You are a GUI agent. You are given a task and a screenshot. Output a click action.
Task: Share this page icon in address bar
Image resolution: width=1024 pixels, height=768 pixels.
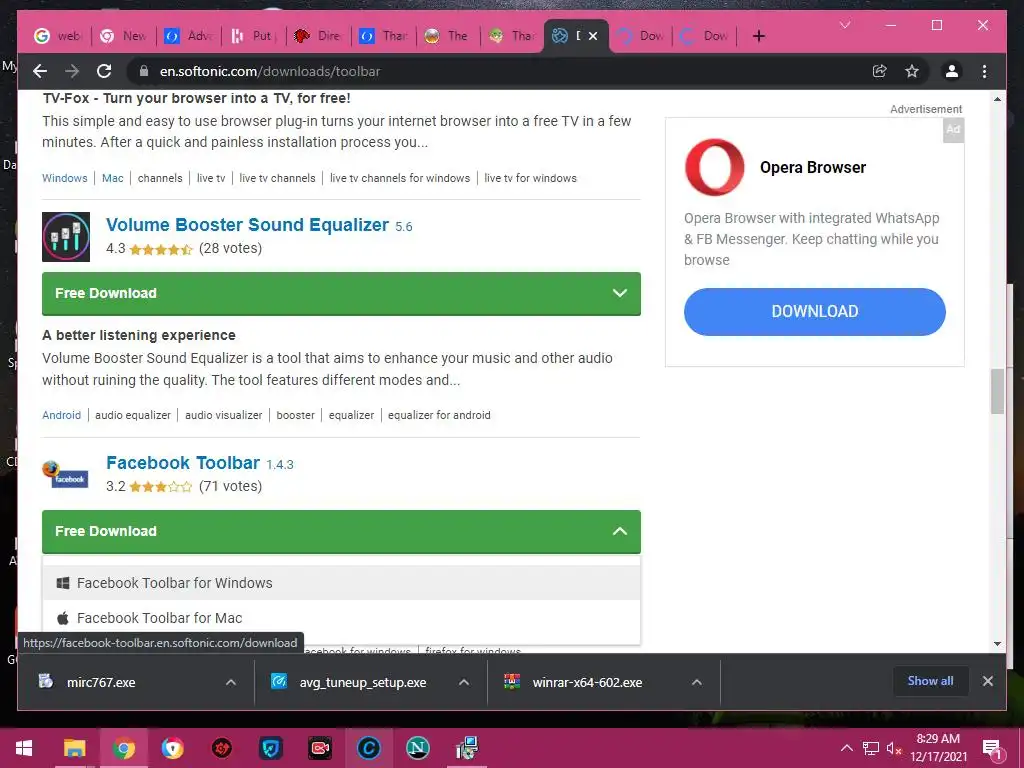880,71
